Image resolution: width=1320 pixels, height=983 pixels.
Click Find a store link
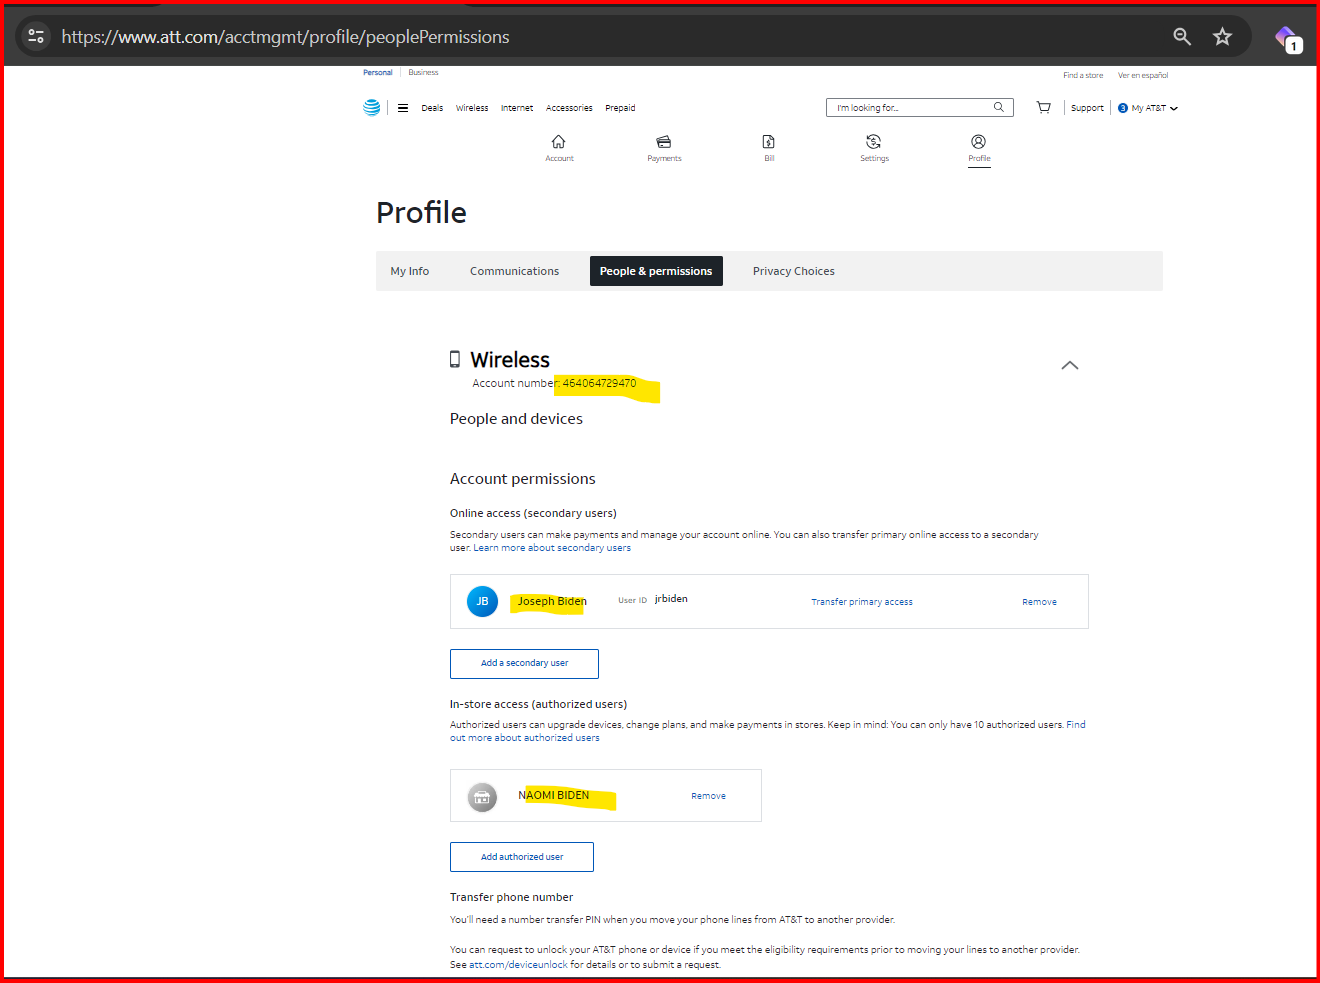(1083, 75)
